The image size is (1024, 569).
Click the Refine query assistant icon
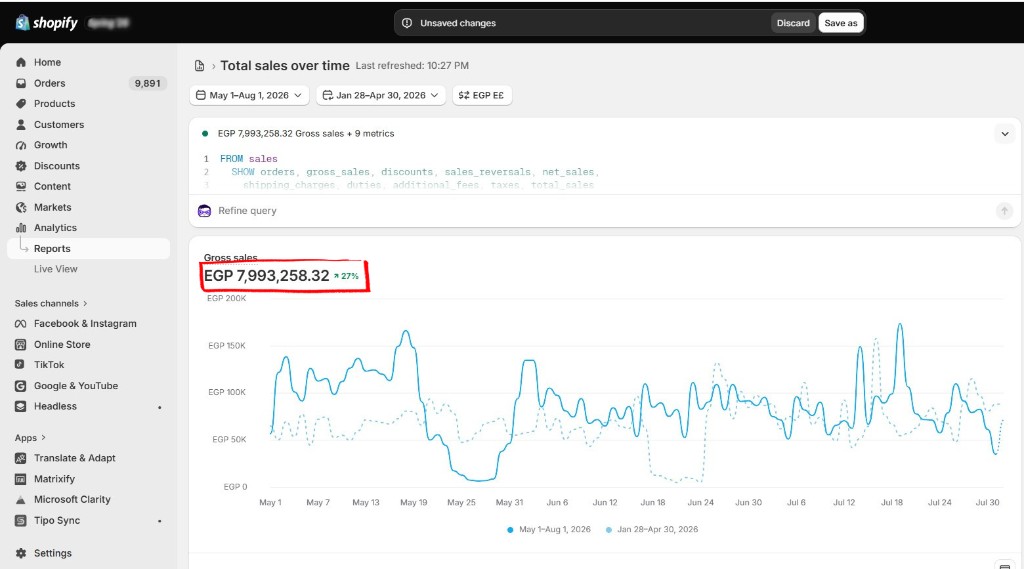(x=204, y=210)
